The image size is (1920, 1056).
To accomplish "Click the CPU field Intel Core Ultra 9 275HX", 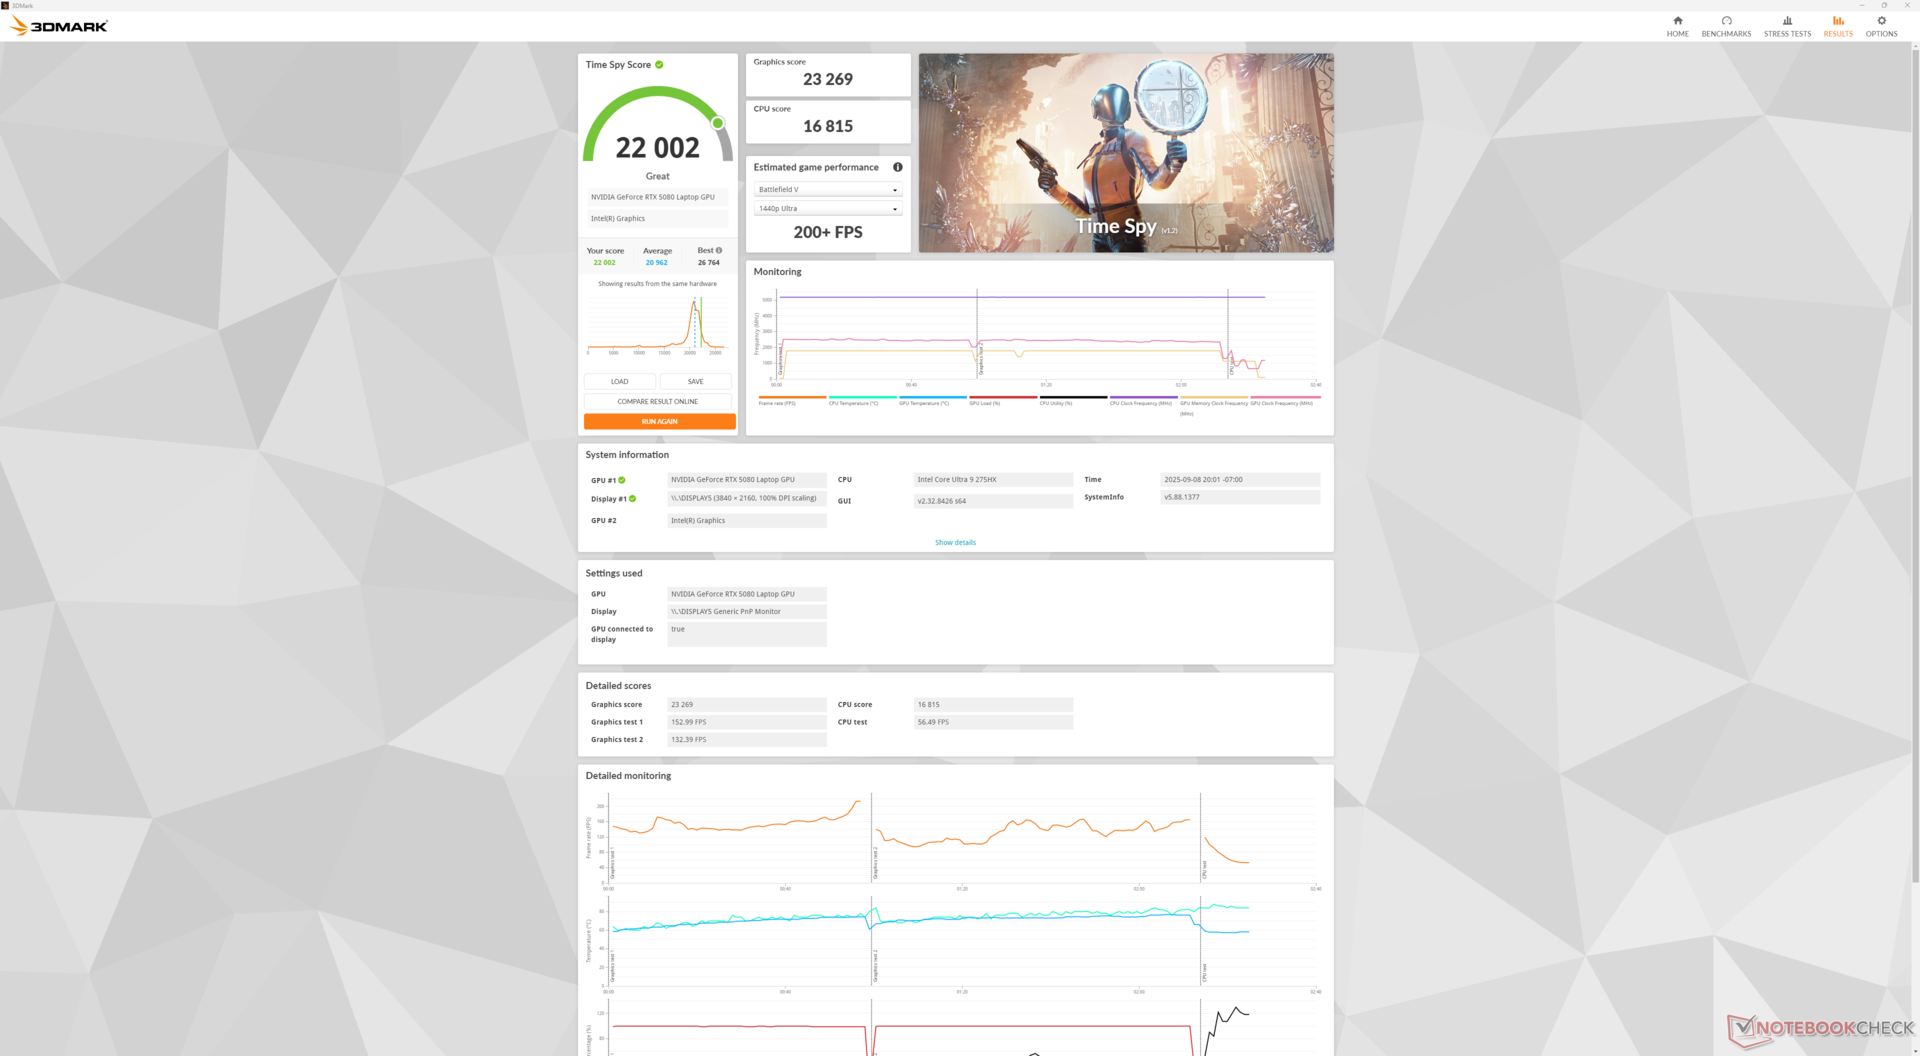I will point(993,480).
